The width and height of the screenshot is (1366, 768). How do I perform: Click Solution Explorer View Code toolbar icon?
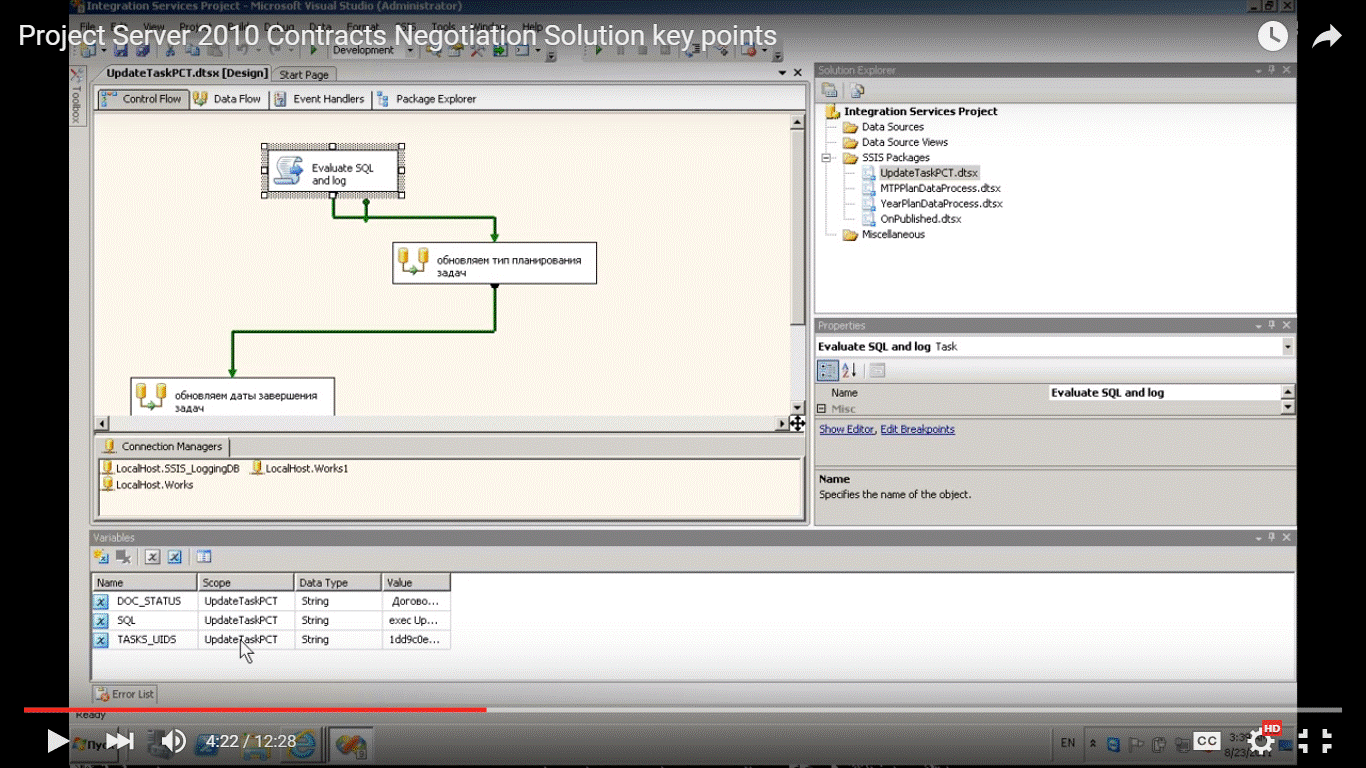tap(856, 90)
